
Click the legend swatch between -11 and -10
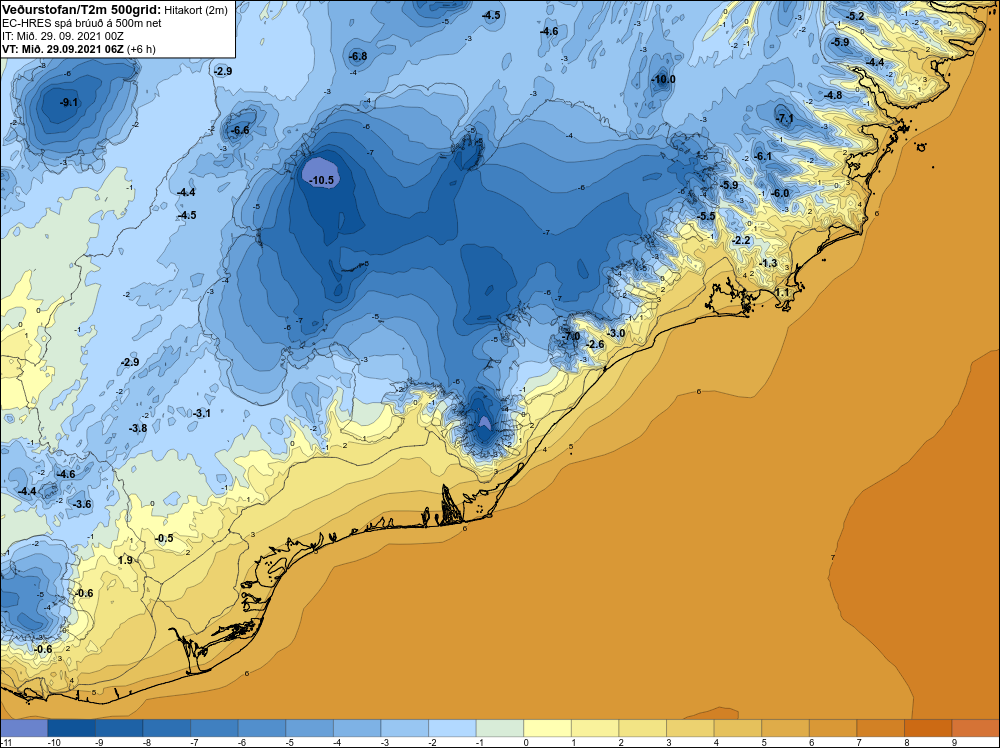24,728
